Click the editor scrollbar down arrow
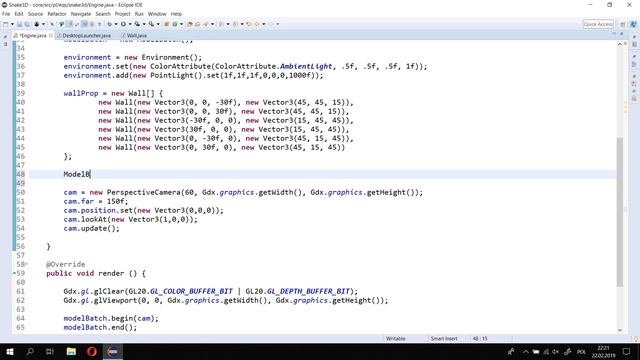 point(620,330)
